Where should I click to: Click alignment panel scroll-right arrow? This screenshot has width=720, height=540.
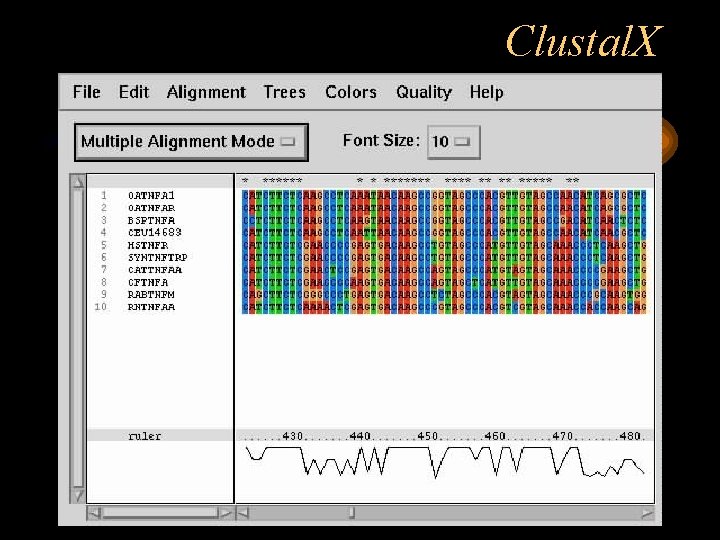[x=647, y=513]
